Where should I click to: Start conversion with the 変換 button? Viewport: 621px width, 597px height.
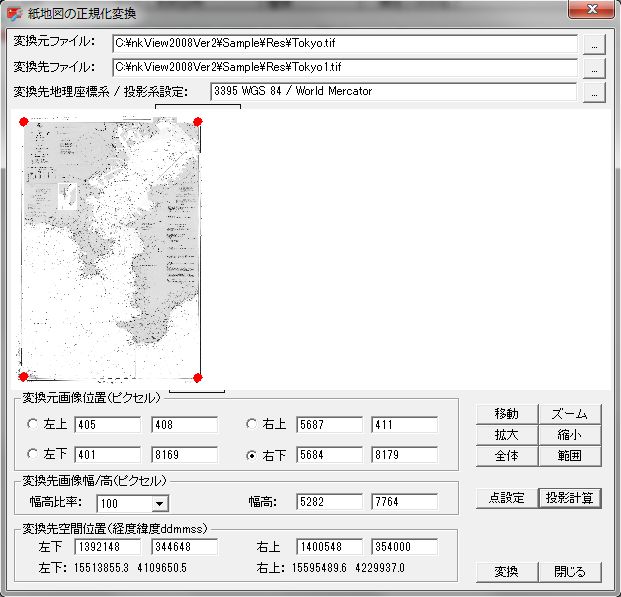click(506, 572)
